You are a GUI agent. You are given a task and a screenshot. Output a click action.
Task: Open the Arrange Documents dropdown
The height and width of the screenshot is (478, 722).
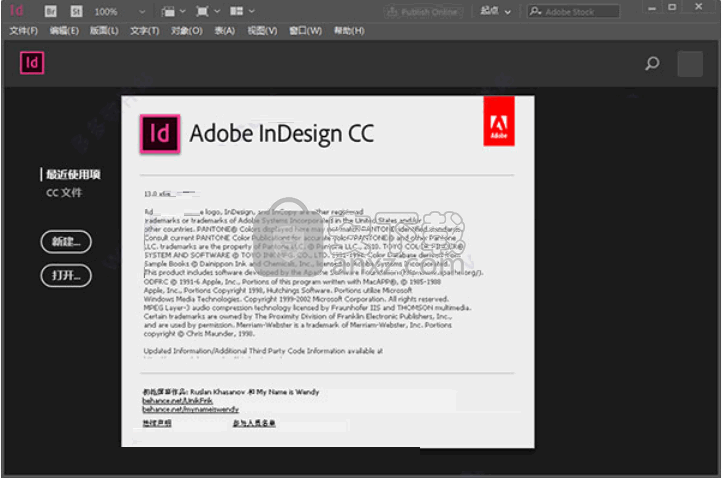tap(242, 11)
